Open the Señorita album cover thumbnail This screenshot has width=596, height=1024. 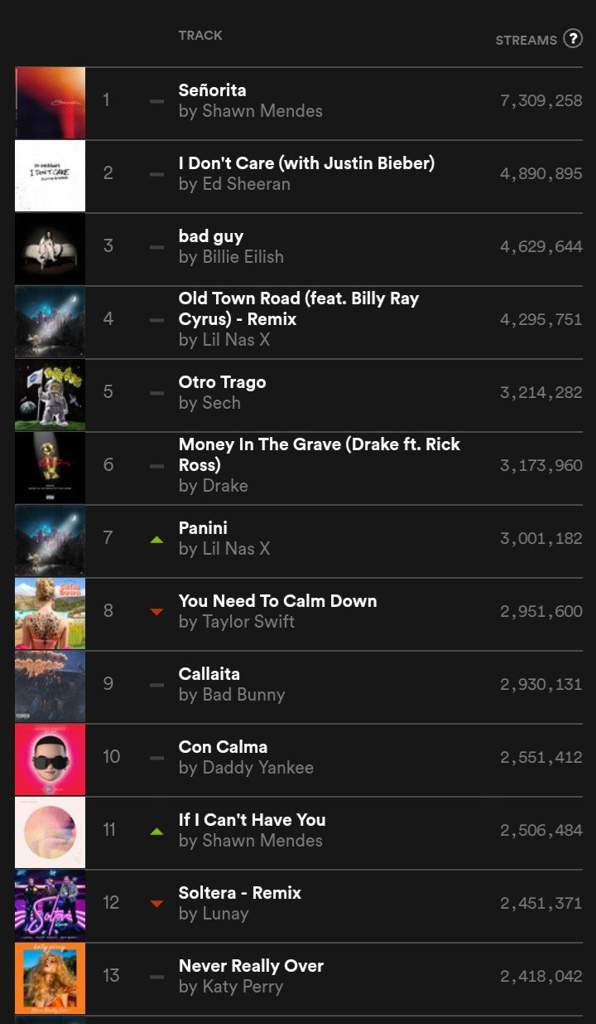[50, 103]
